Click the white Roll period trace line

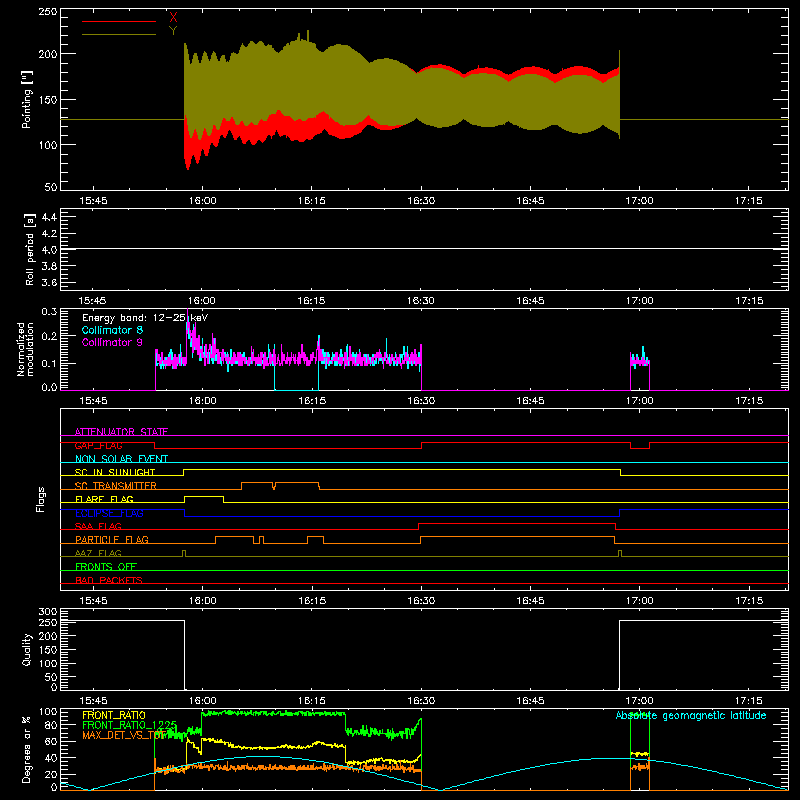point(424,248)
